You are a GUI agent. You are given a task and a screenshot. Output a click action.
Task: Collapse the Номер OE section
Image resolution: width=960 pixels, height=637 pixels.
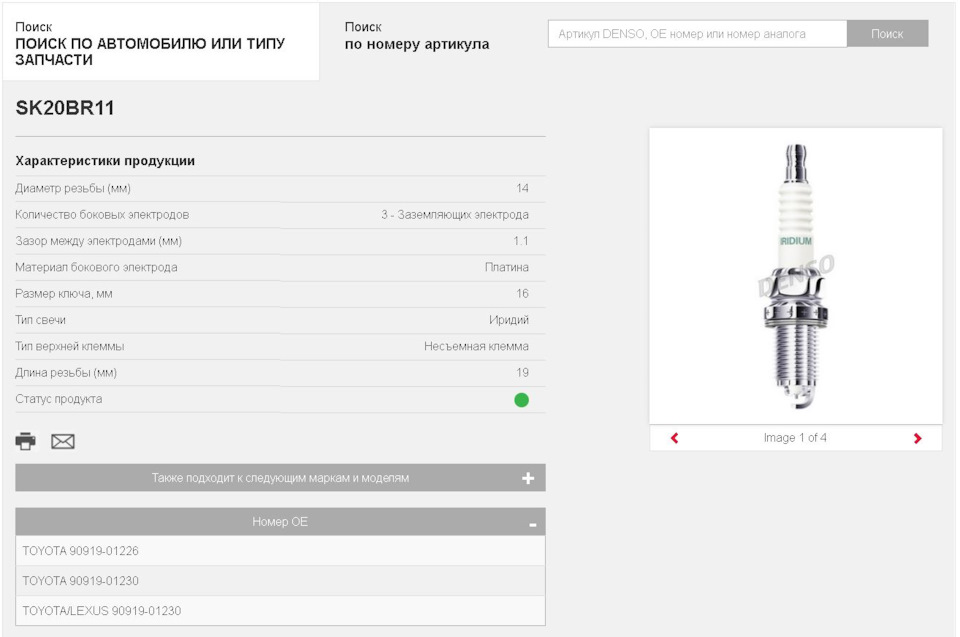(280, 522)
